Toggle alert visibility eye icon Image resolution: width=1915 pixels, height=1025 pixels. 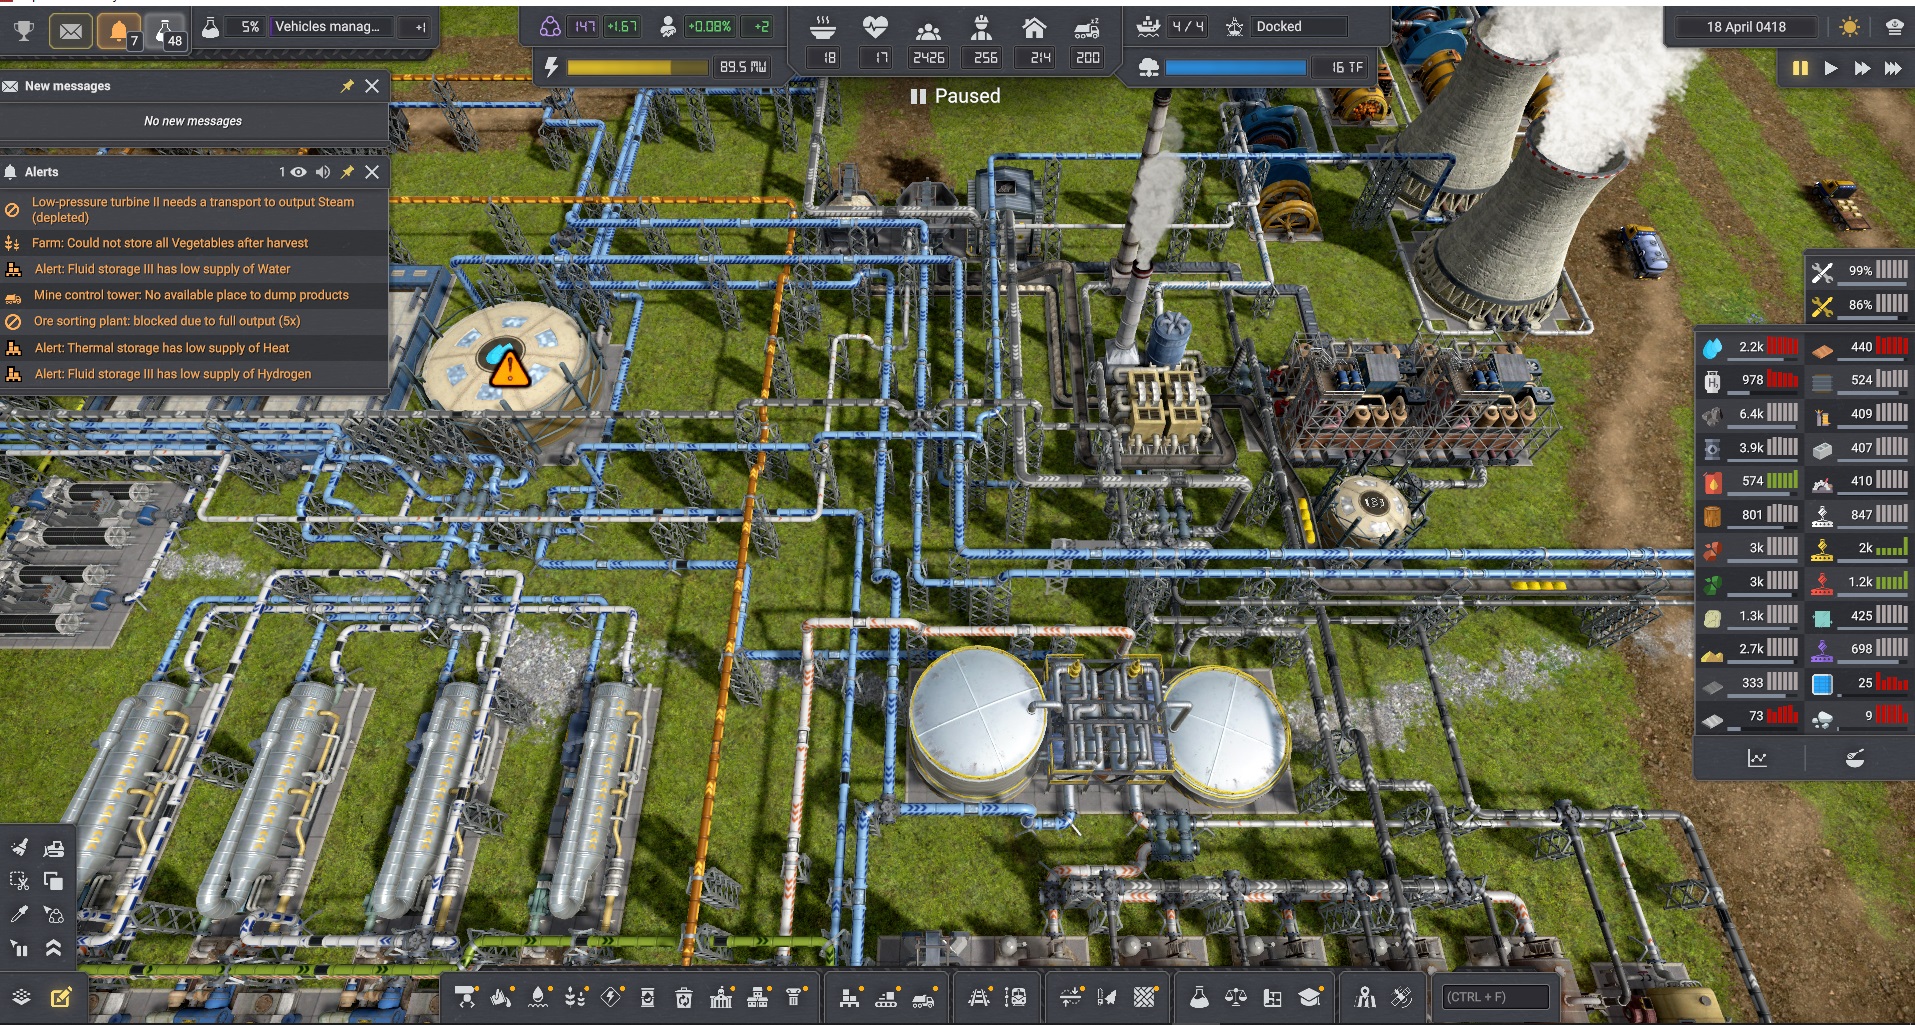tap(298, 172)
